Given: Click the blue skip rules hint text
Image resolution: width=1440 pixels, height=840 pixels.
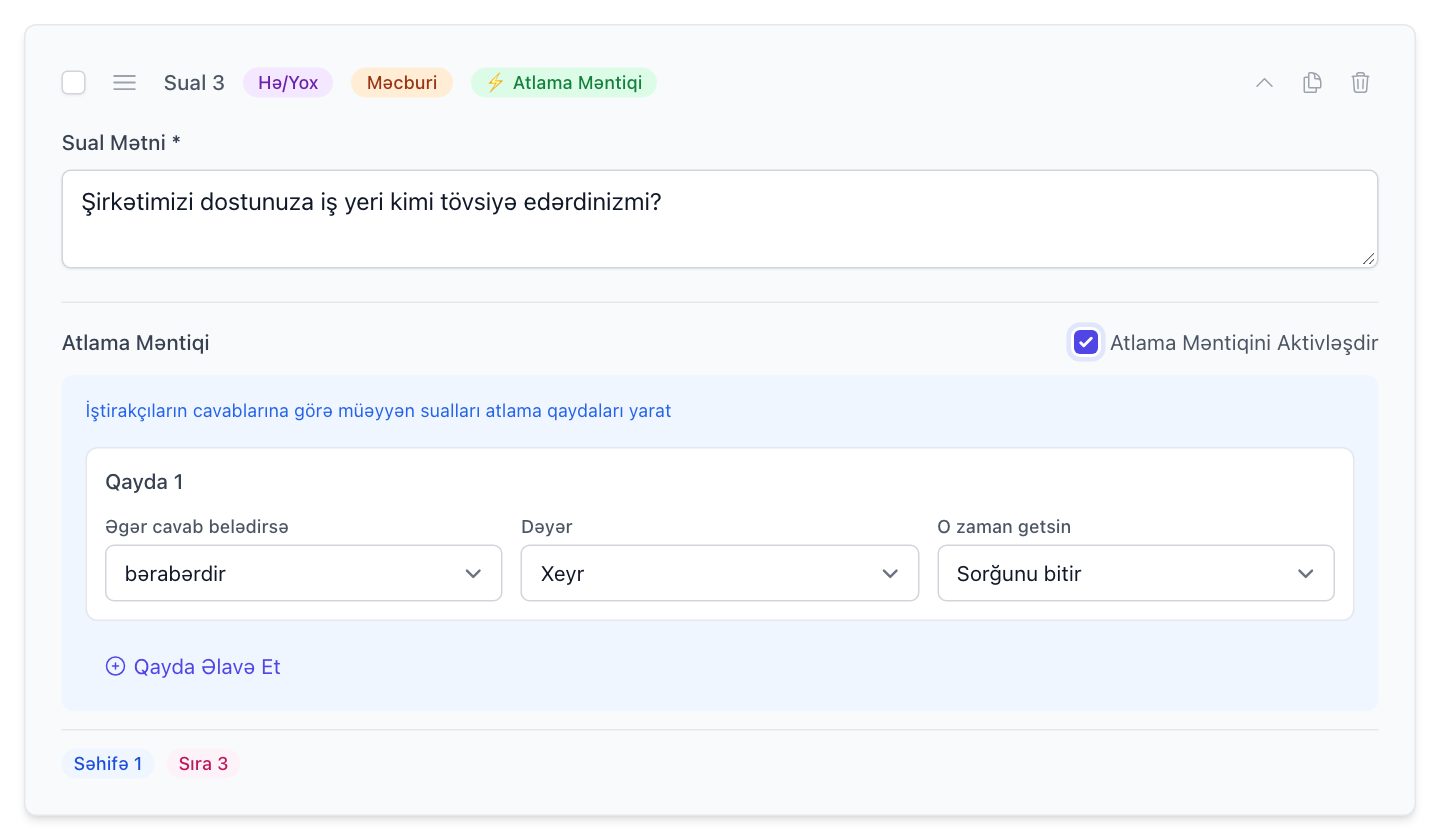Looking at the screenshot, I should pyautogui.click(x=378, y=411).
